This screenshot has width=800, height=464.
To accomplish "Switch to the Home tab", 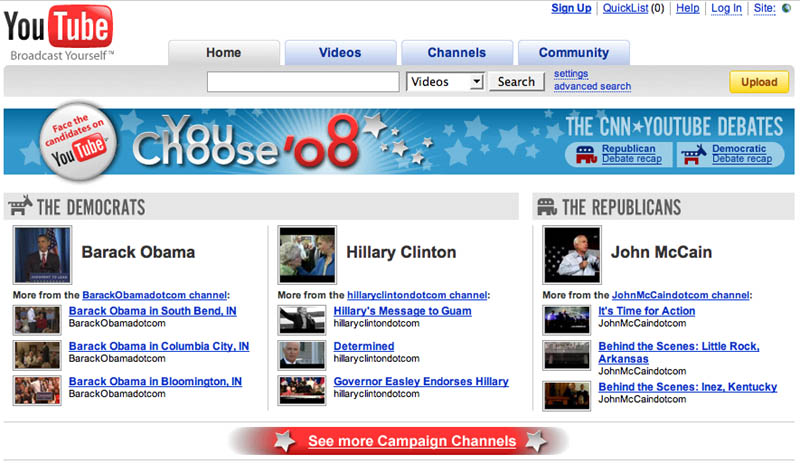I will (223, 53).
